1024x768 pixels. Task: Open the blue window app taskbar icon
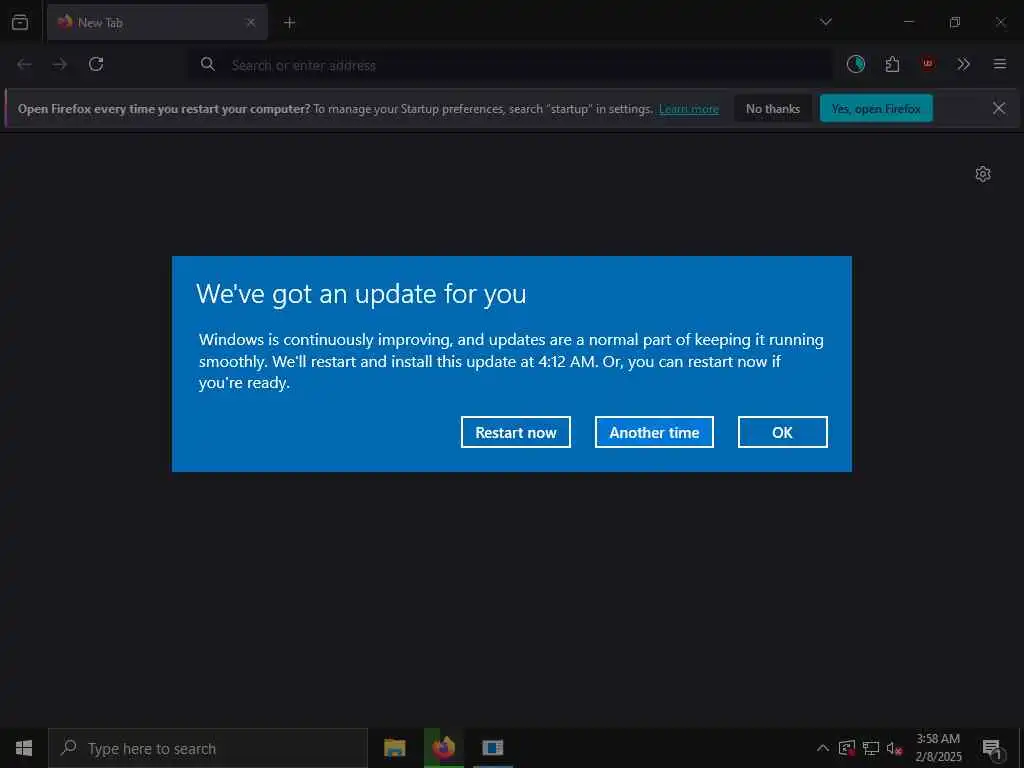click(x=492, y=748)
